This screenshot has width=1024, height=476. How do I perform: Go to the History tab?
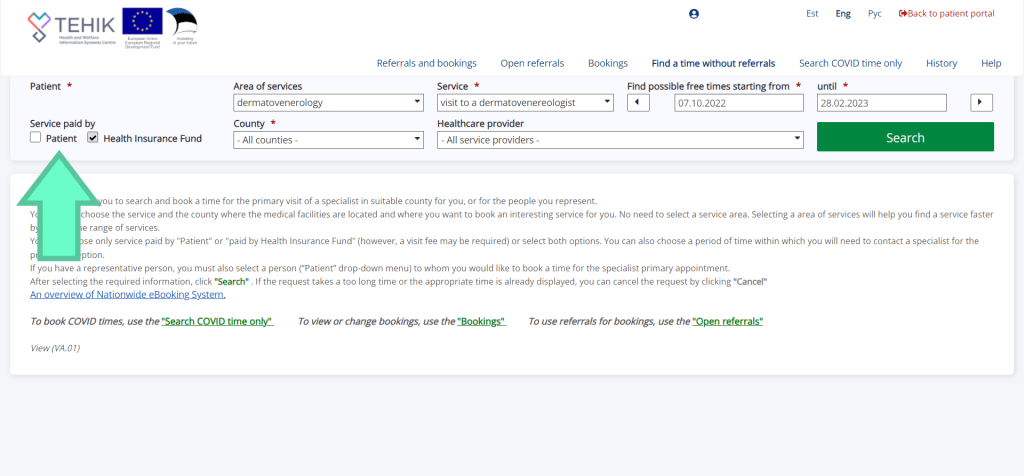pyautogui.click(x=941, y=63)
